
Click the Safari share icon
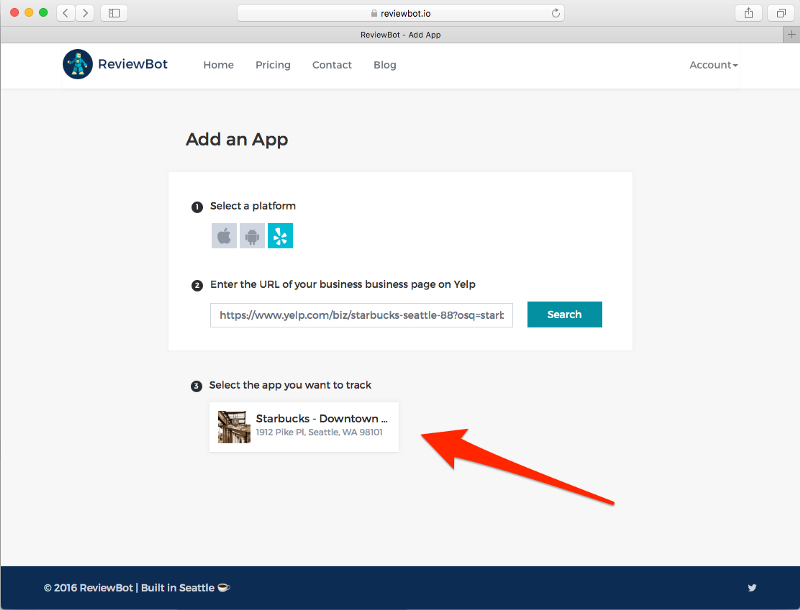click(x=748, y=13)
